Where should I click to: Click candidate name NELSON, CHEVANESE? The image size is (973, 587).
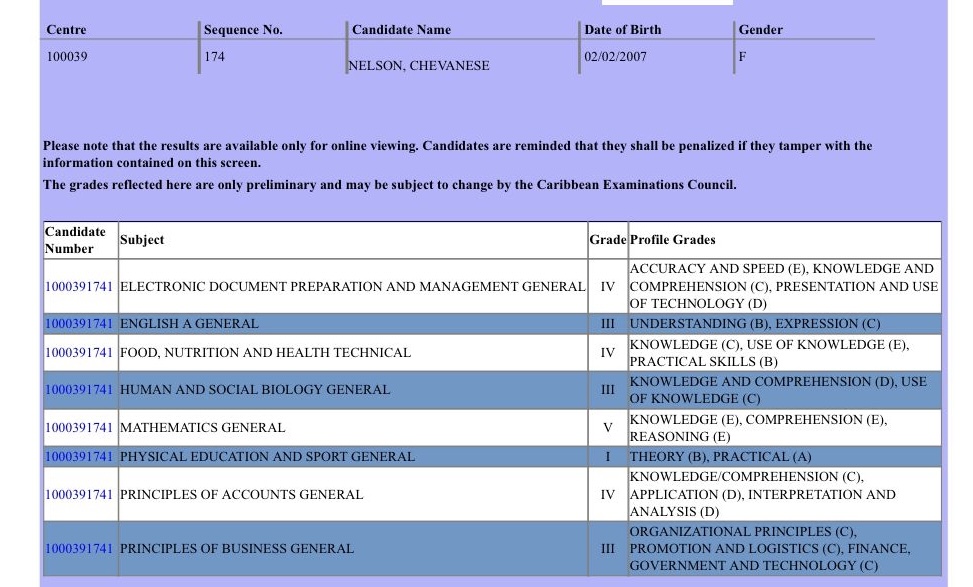coord(419,66)
